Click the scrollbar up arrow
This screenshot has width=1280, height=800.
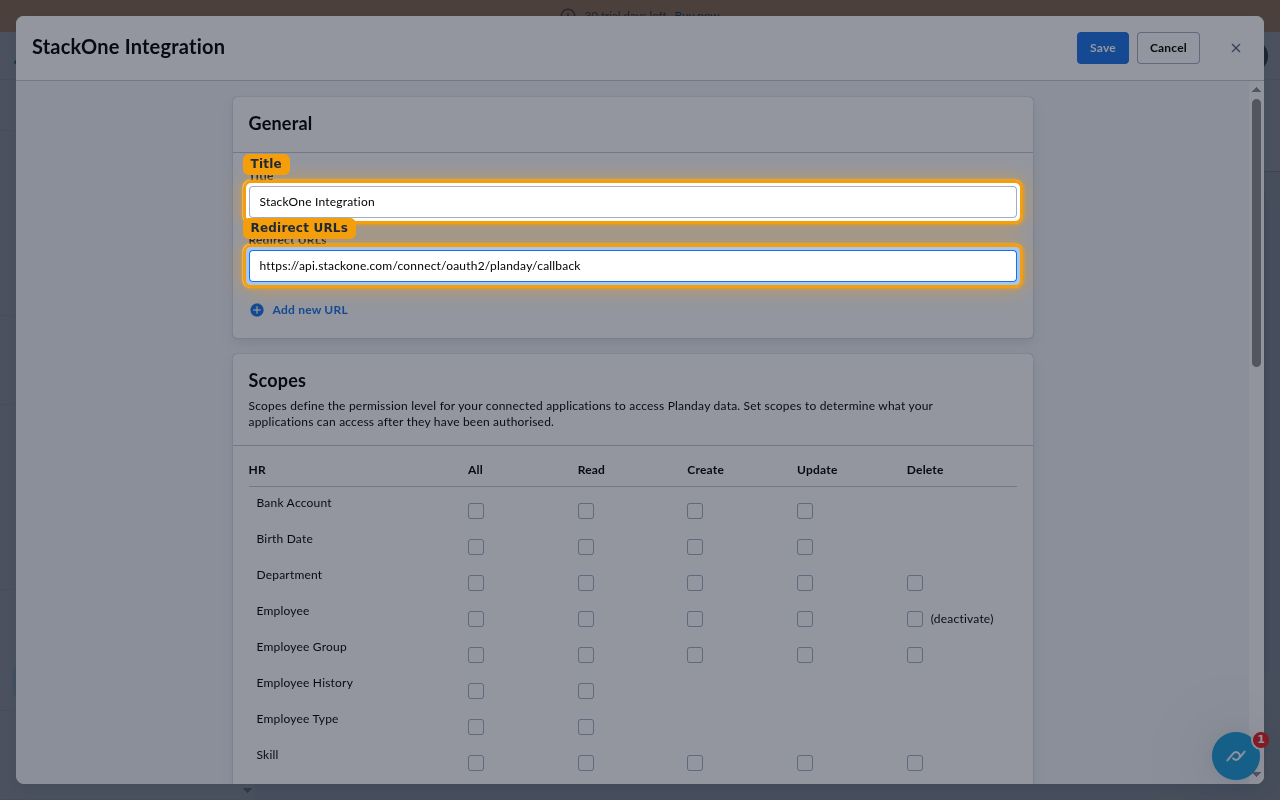point(1257,90)
